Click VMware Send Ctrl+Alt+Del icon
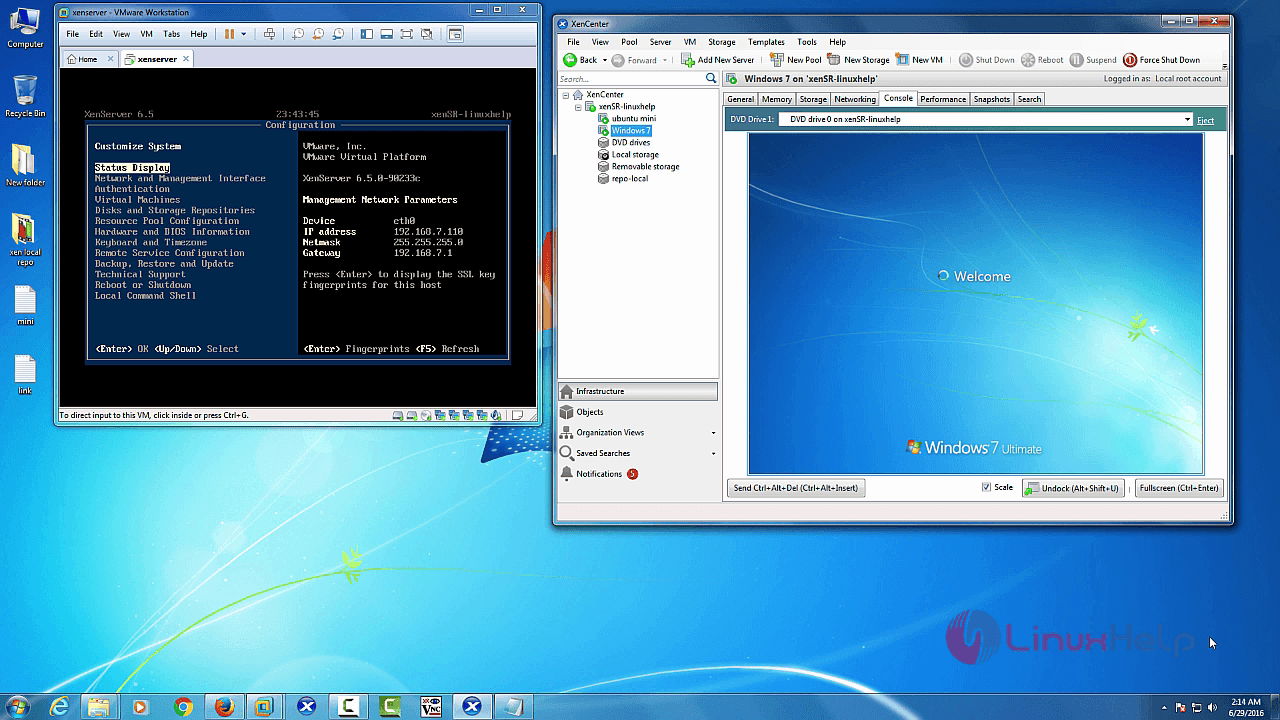1280x720 pixels. 270,34
